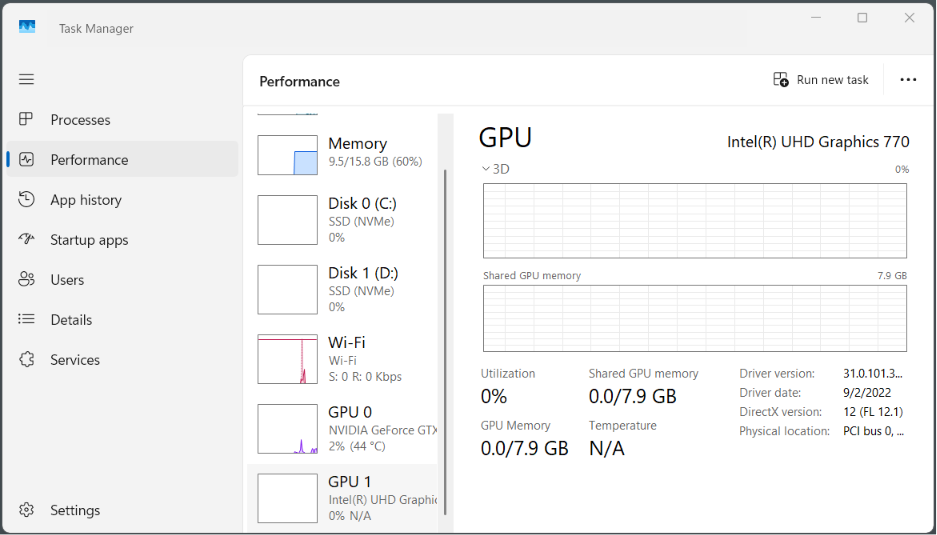Go to the Processes page
The image size is (937, 535).
pyautogui.click(x=123, y=120)
